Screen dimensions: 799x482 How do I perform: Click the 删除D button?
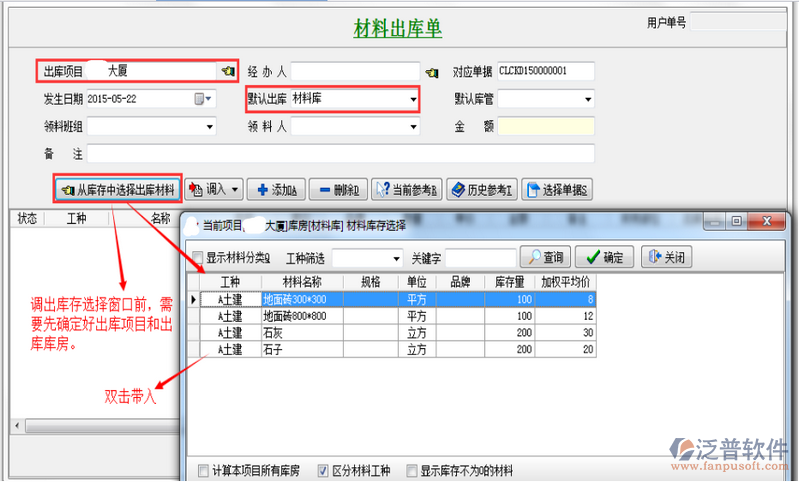coord(338,190)
